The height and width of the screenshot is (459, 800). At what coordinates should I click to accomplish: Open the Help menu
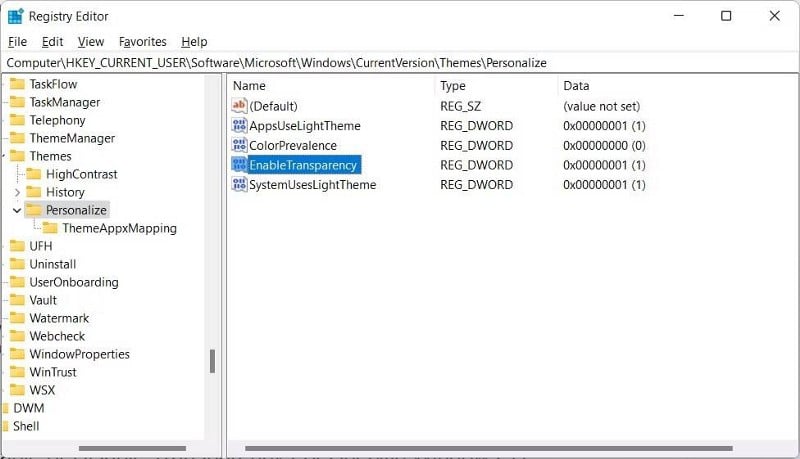194,42
